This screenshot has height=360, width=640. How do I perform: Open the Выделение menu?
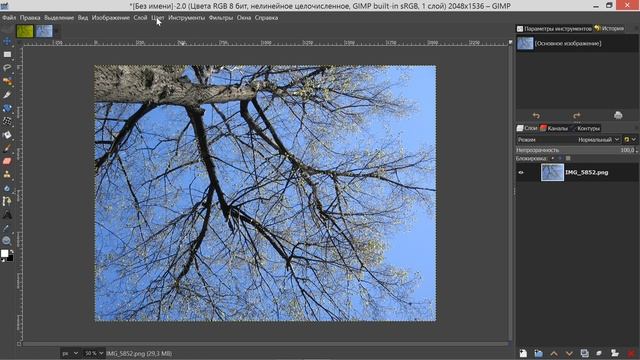click(x=59, y=18)
